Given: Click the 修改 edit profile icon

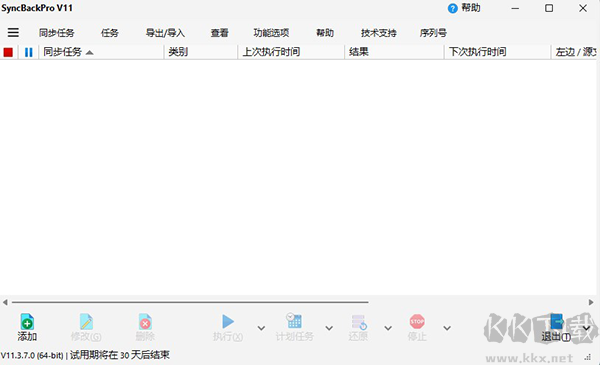Looking at the screenshot, I should point(86,322).
